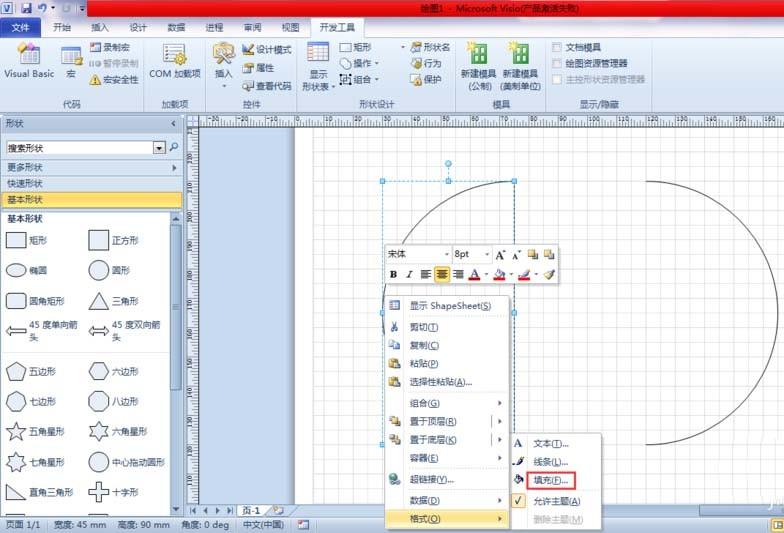Image resolution: width=784 pixels, height=533 pixels.
Task: Open the 行为 behavior dialog
Action: tap(426, 64)
